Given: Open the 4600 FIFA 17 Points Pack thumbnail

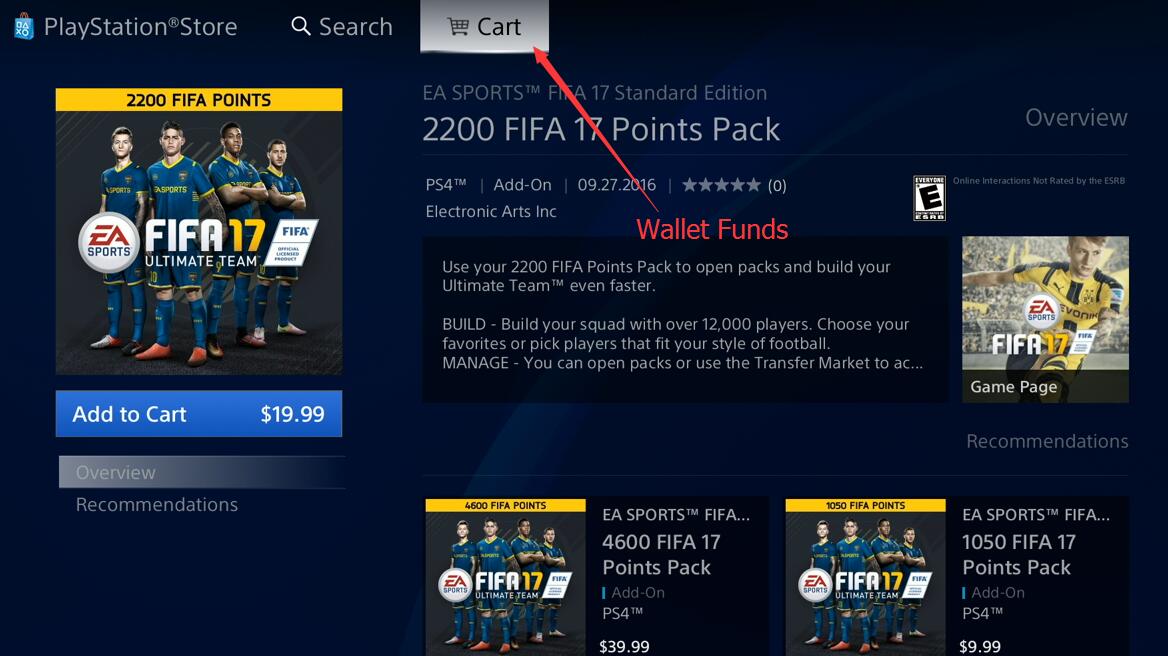Looking at the screenshot, I should pyautogui.click(x=505, y=577).
